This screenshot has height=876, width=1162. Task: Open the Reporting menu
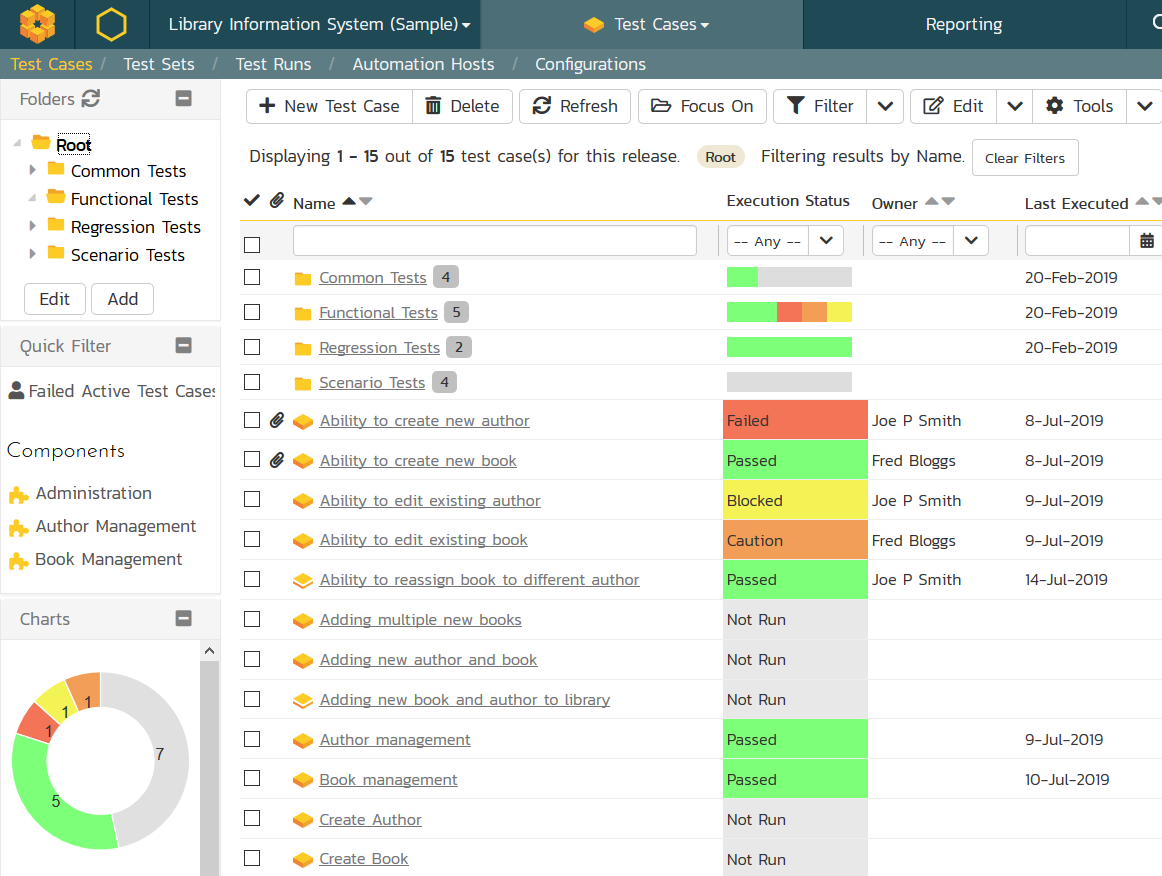point(963,24)
